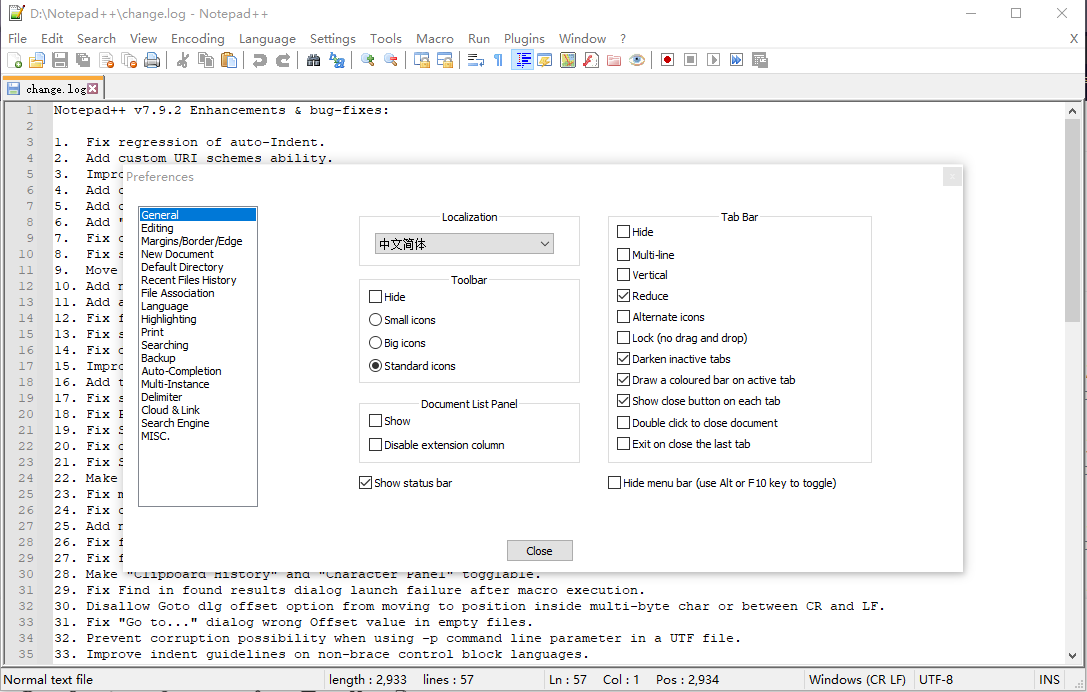Uncheck Darken inactive tabs
This screenshot has height=692, width=1087.
(623, 358)
